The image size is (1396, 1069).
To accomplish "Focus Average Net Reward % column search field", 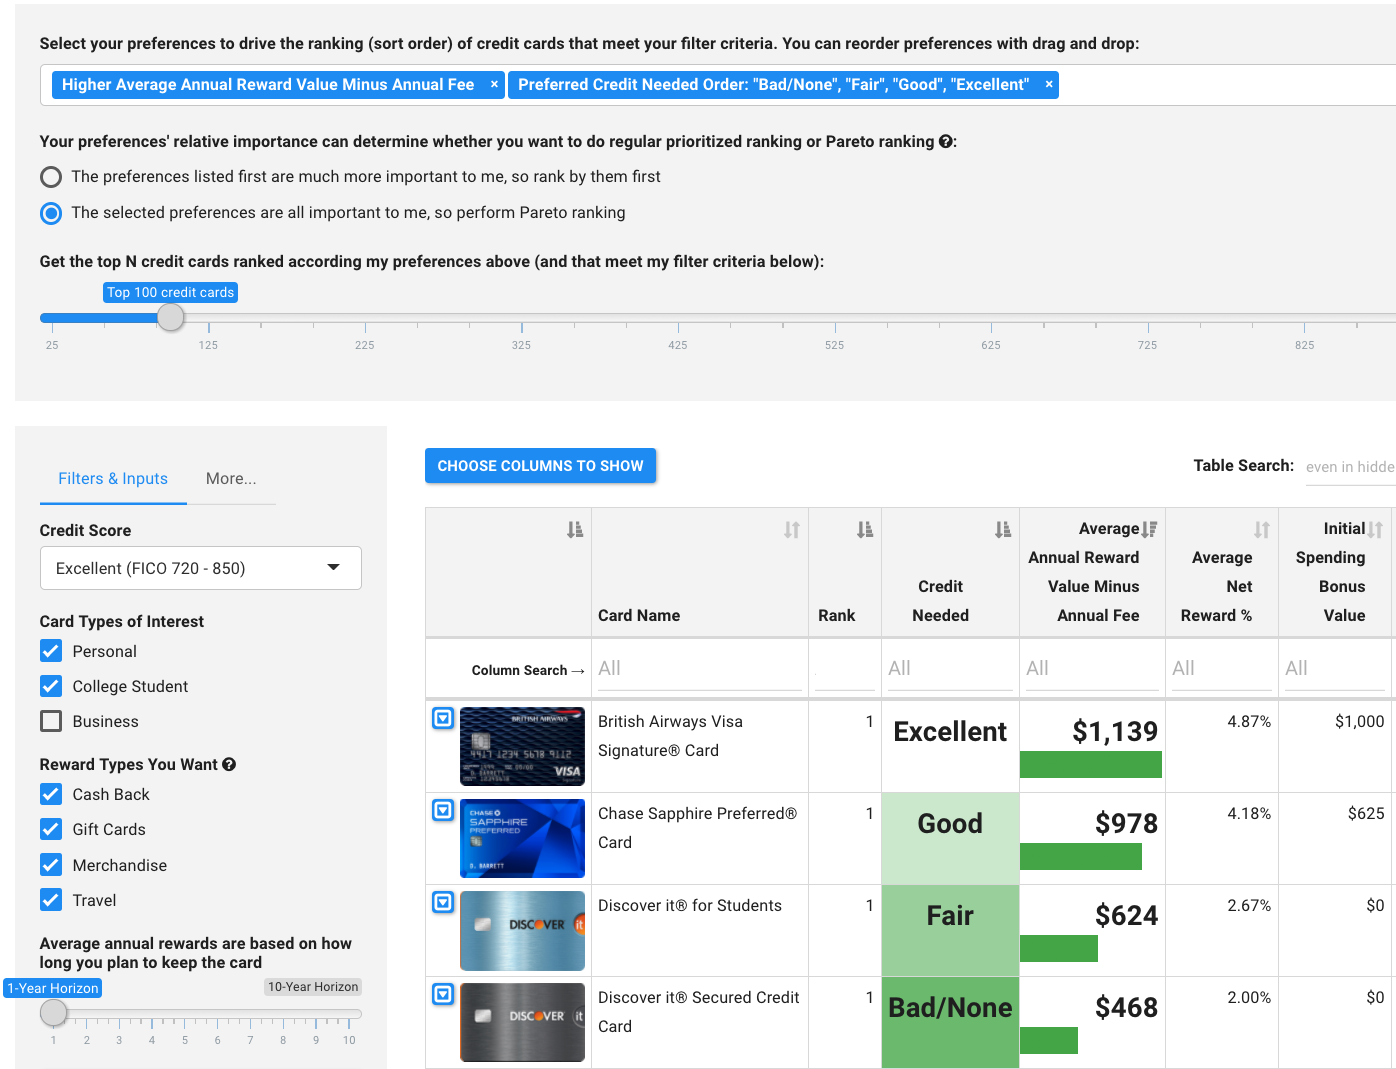I will tap(1222, 669).
